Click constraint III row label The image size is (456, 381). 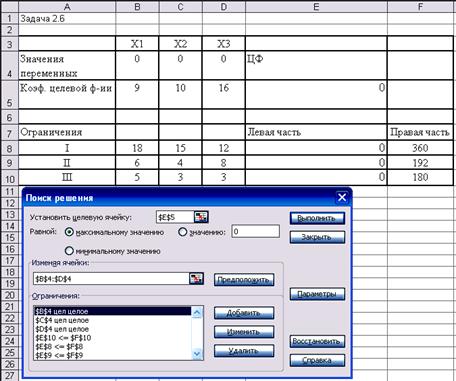coord(67,177)
